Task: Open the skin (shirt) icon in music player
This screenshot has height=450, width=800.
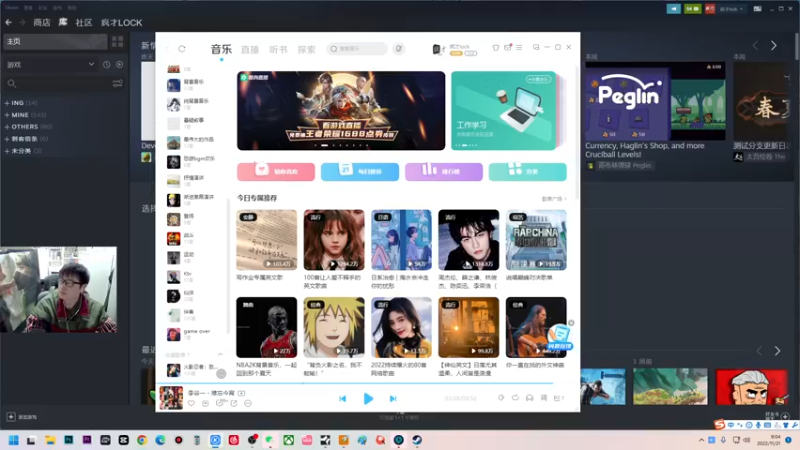Action: 495,47
